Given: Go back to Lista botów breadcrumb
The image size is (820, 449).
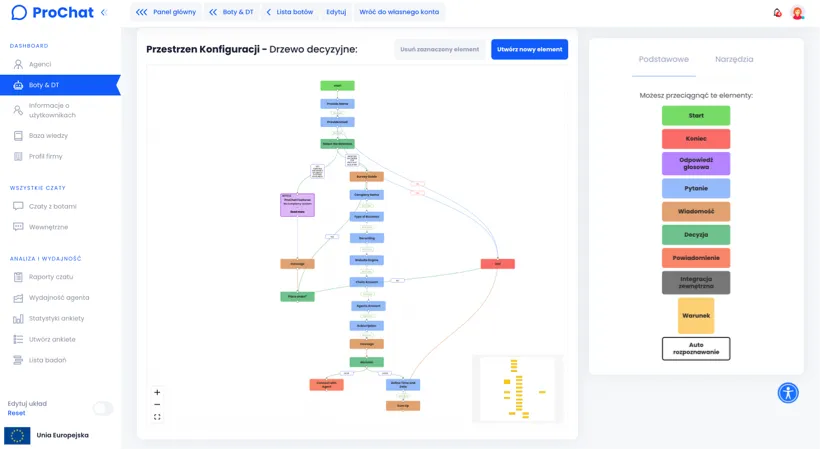Looking at the screenshot, I should (289, 12).
